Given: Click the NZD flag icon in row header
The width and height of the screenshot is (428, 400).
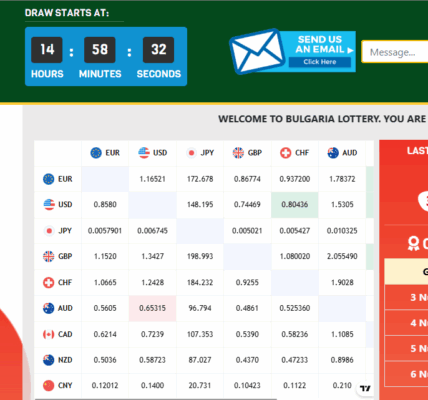Looking at the screenshot, I should coord(49,360).
